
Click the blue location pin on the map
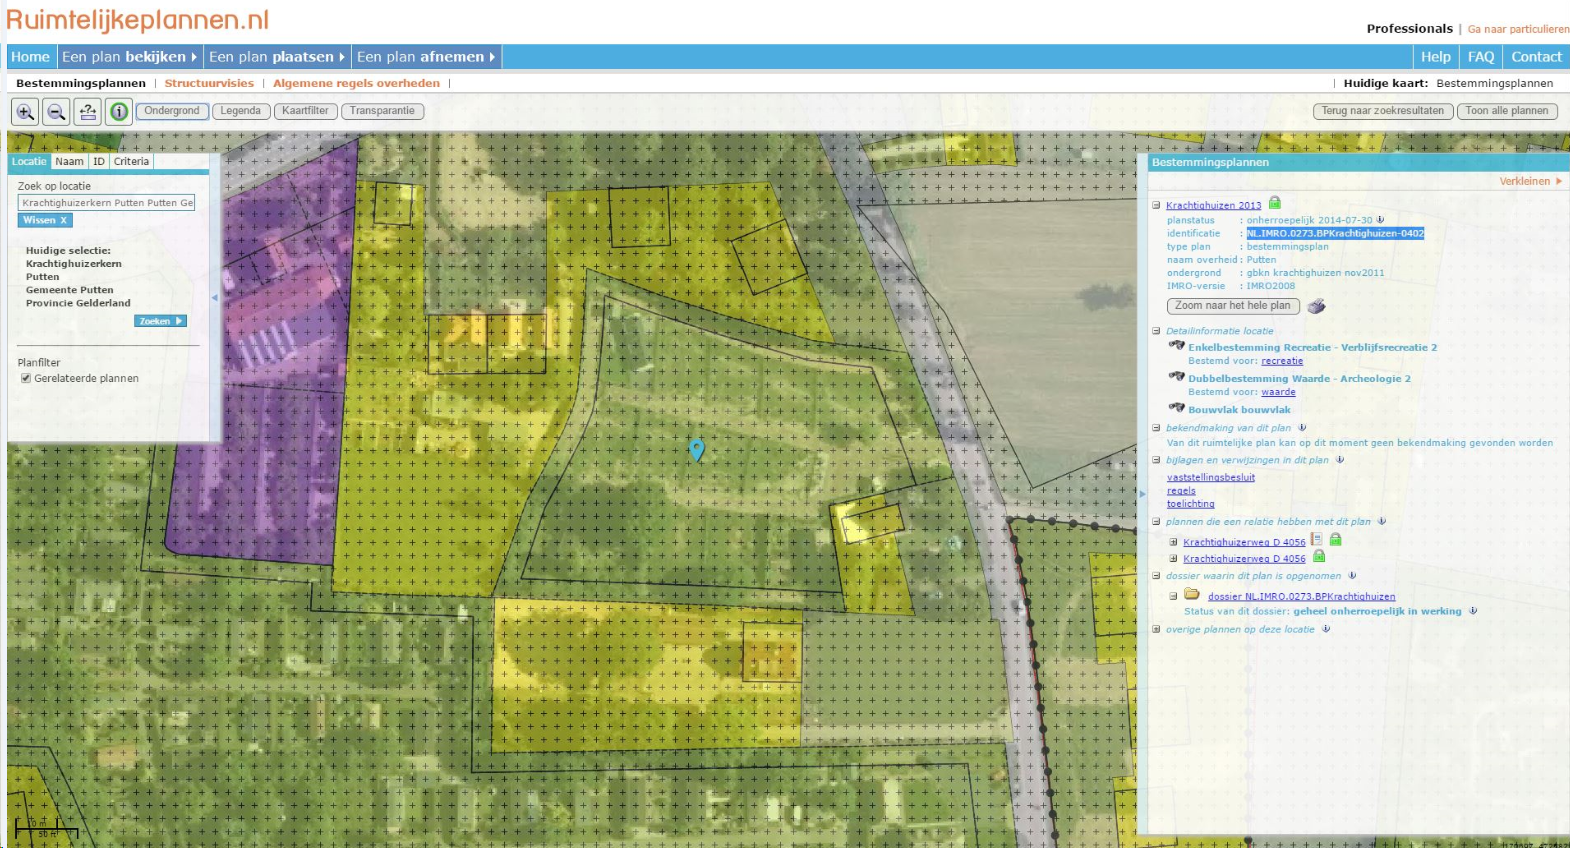click(697, 449)
